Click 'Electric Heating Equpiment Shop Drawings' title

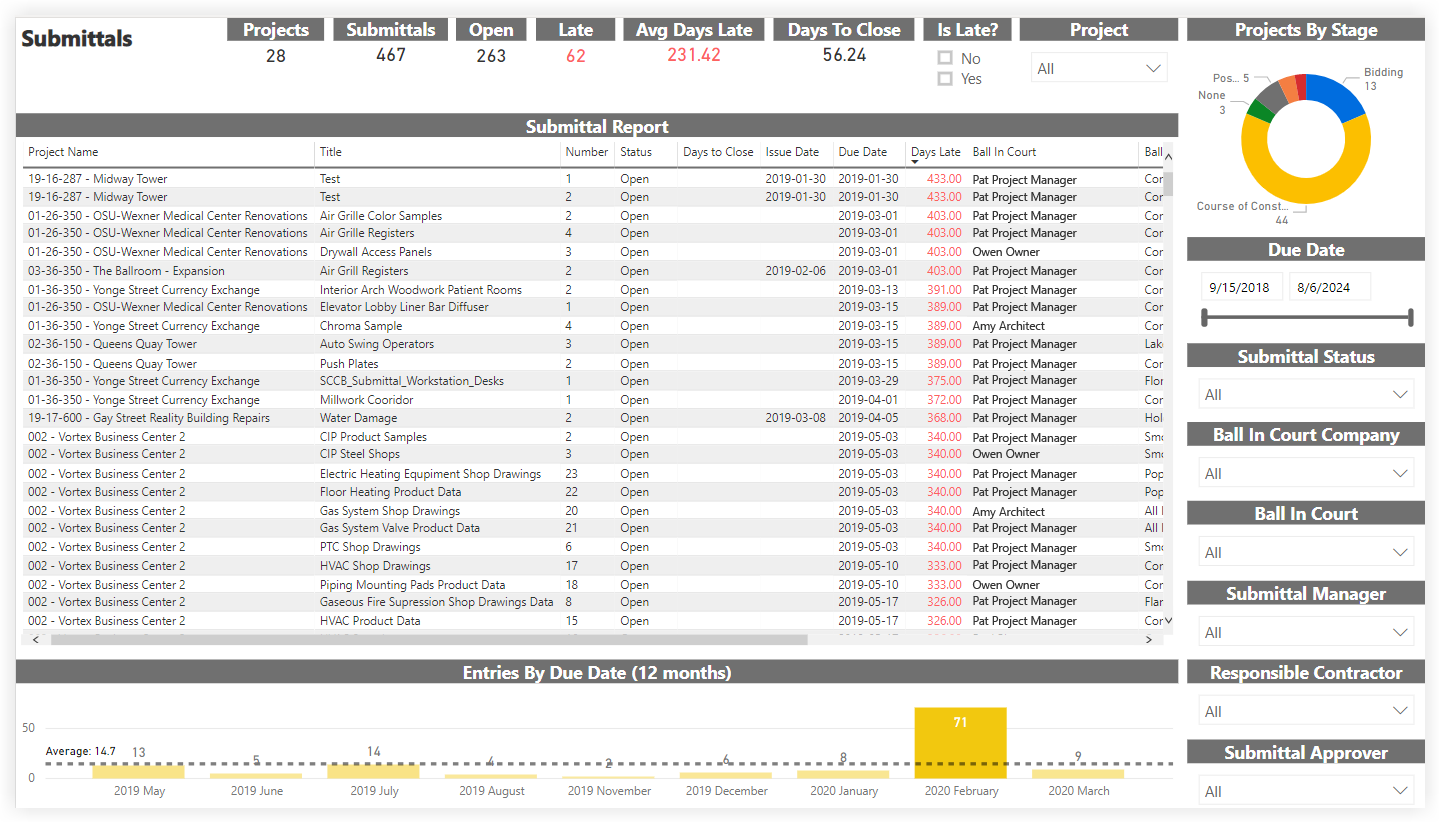[x=430, y=474]
